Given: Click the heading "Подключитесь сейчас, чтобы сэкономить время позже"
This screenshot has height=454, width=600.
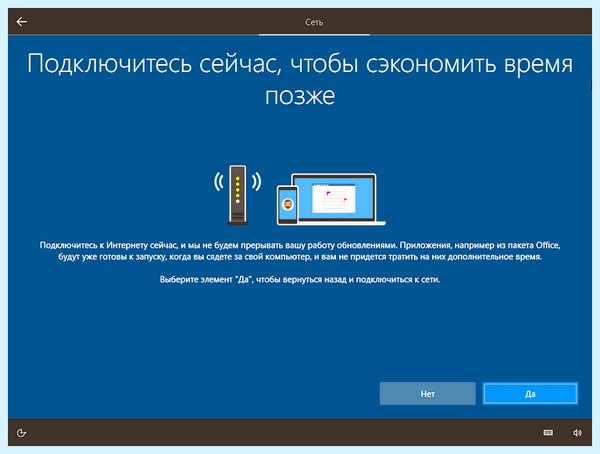Looking at the screenshot, I should point(300,79).
